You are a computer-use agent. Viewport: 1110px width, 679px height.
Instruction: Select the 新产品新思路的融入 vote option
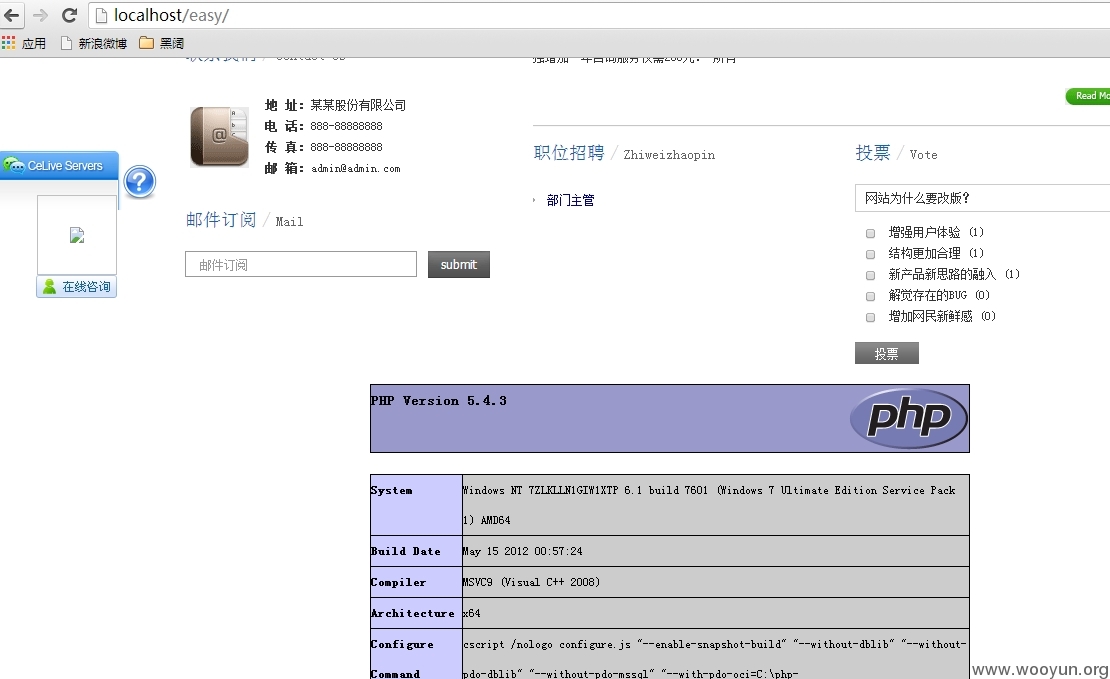point(871,275)
